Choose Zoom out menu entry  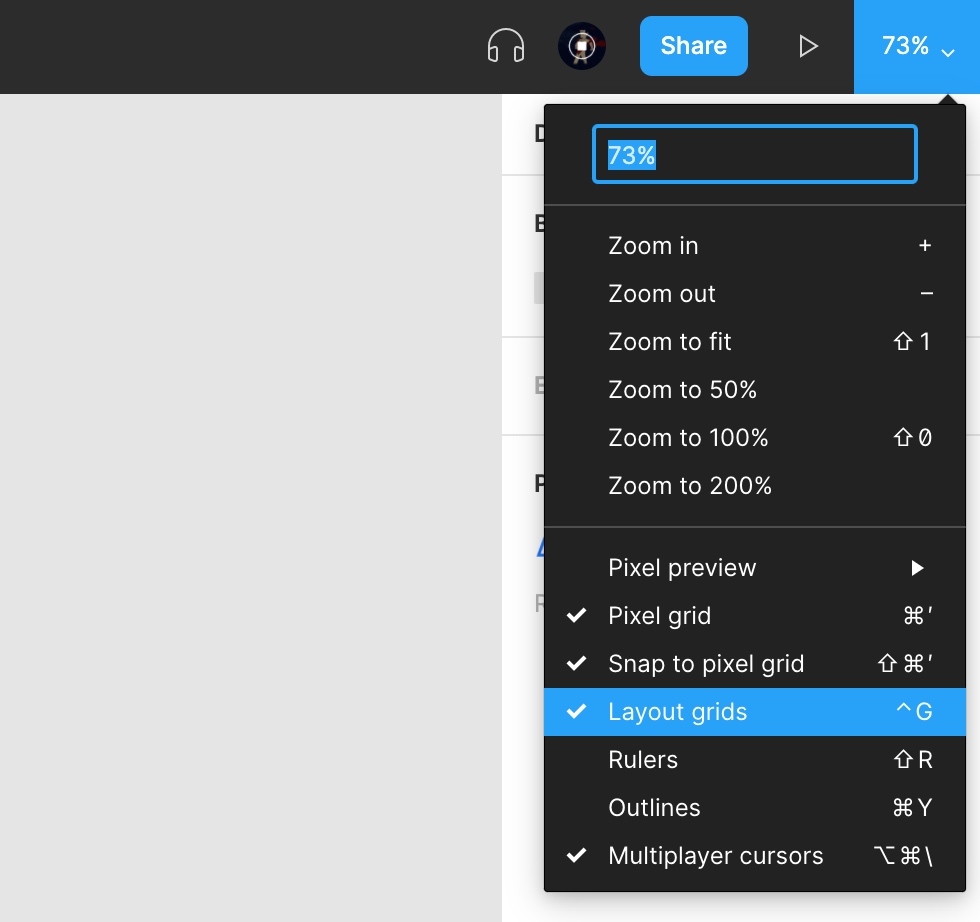(662, 294)
